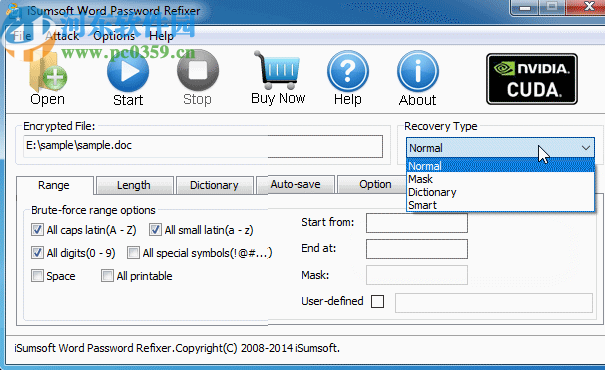
Task: Collapse the Recovery Type dropdown arrow
Action: tap(586, 148)
